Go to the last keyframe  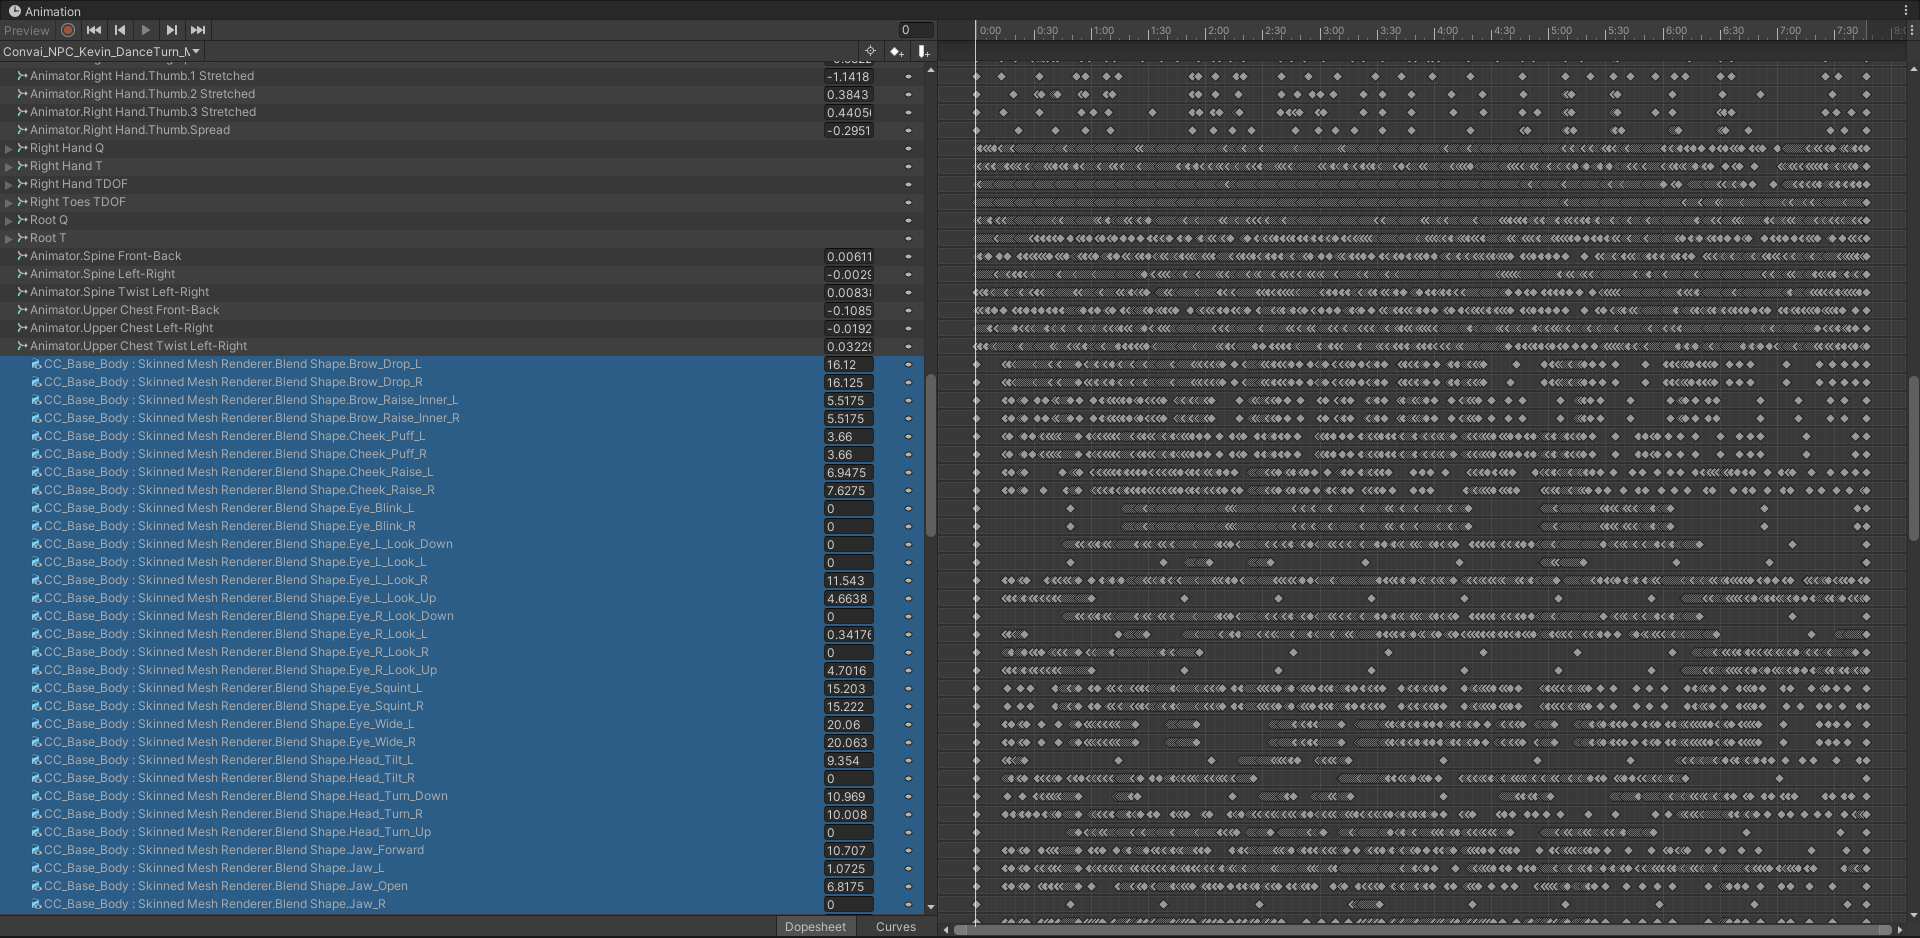pyautogui.click(x=198, y=30)
